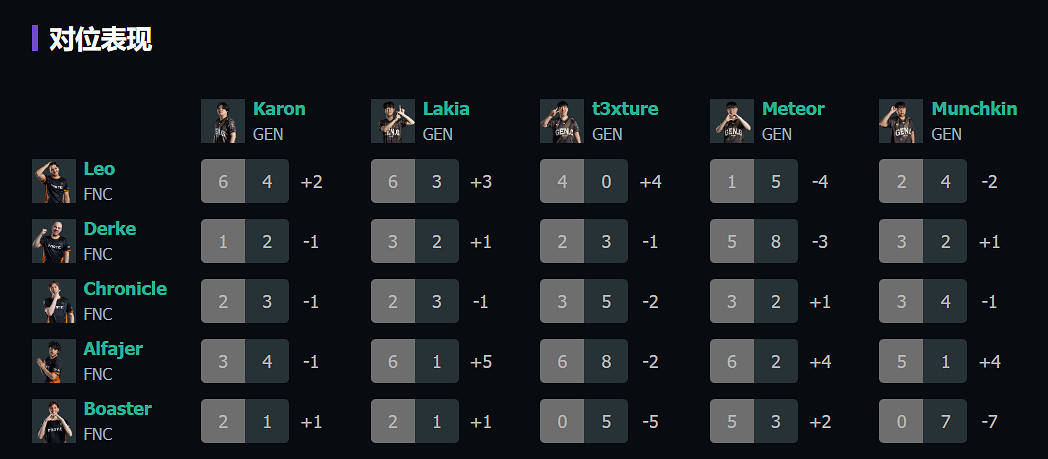Open Boaster's player portrait
This screenshot has height=459, width=1048.
point(53,421)
